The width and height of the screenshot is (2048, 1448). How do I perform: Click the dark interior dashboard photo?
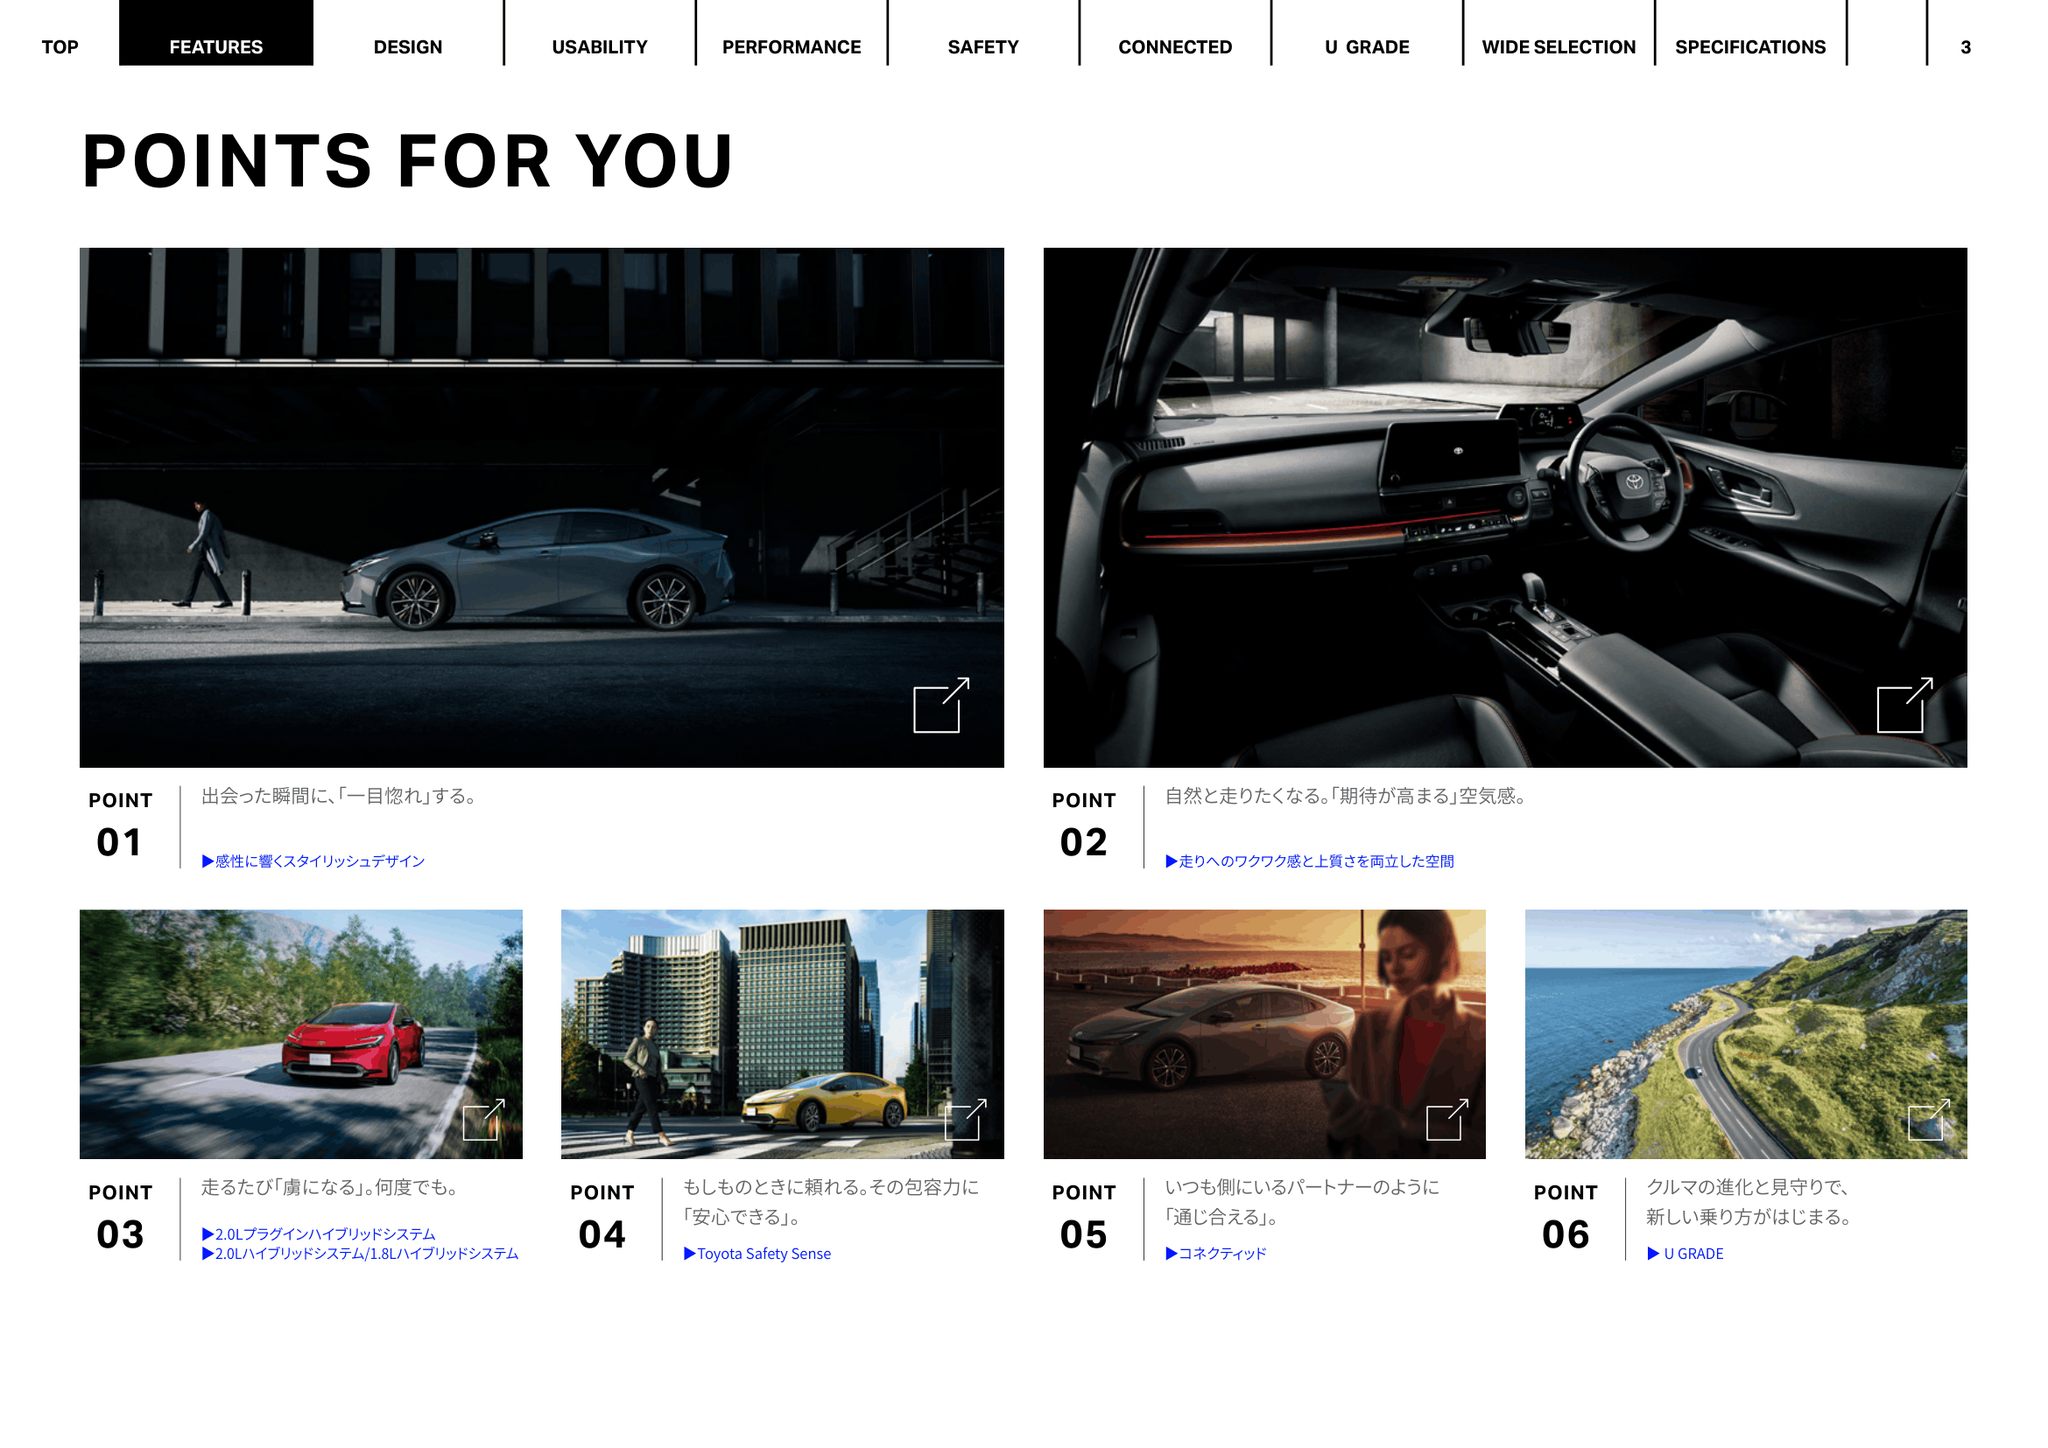click(1505, 508)
